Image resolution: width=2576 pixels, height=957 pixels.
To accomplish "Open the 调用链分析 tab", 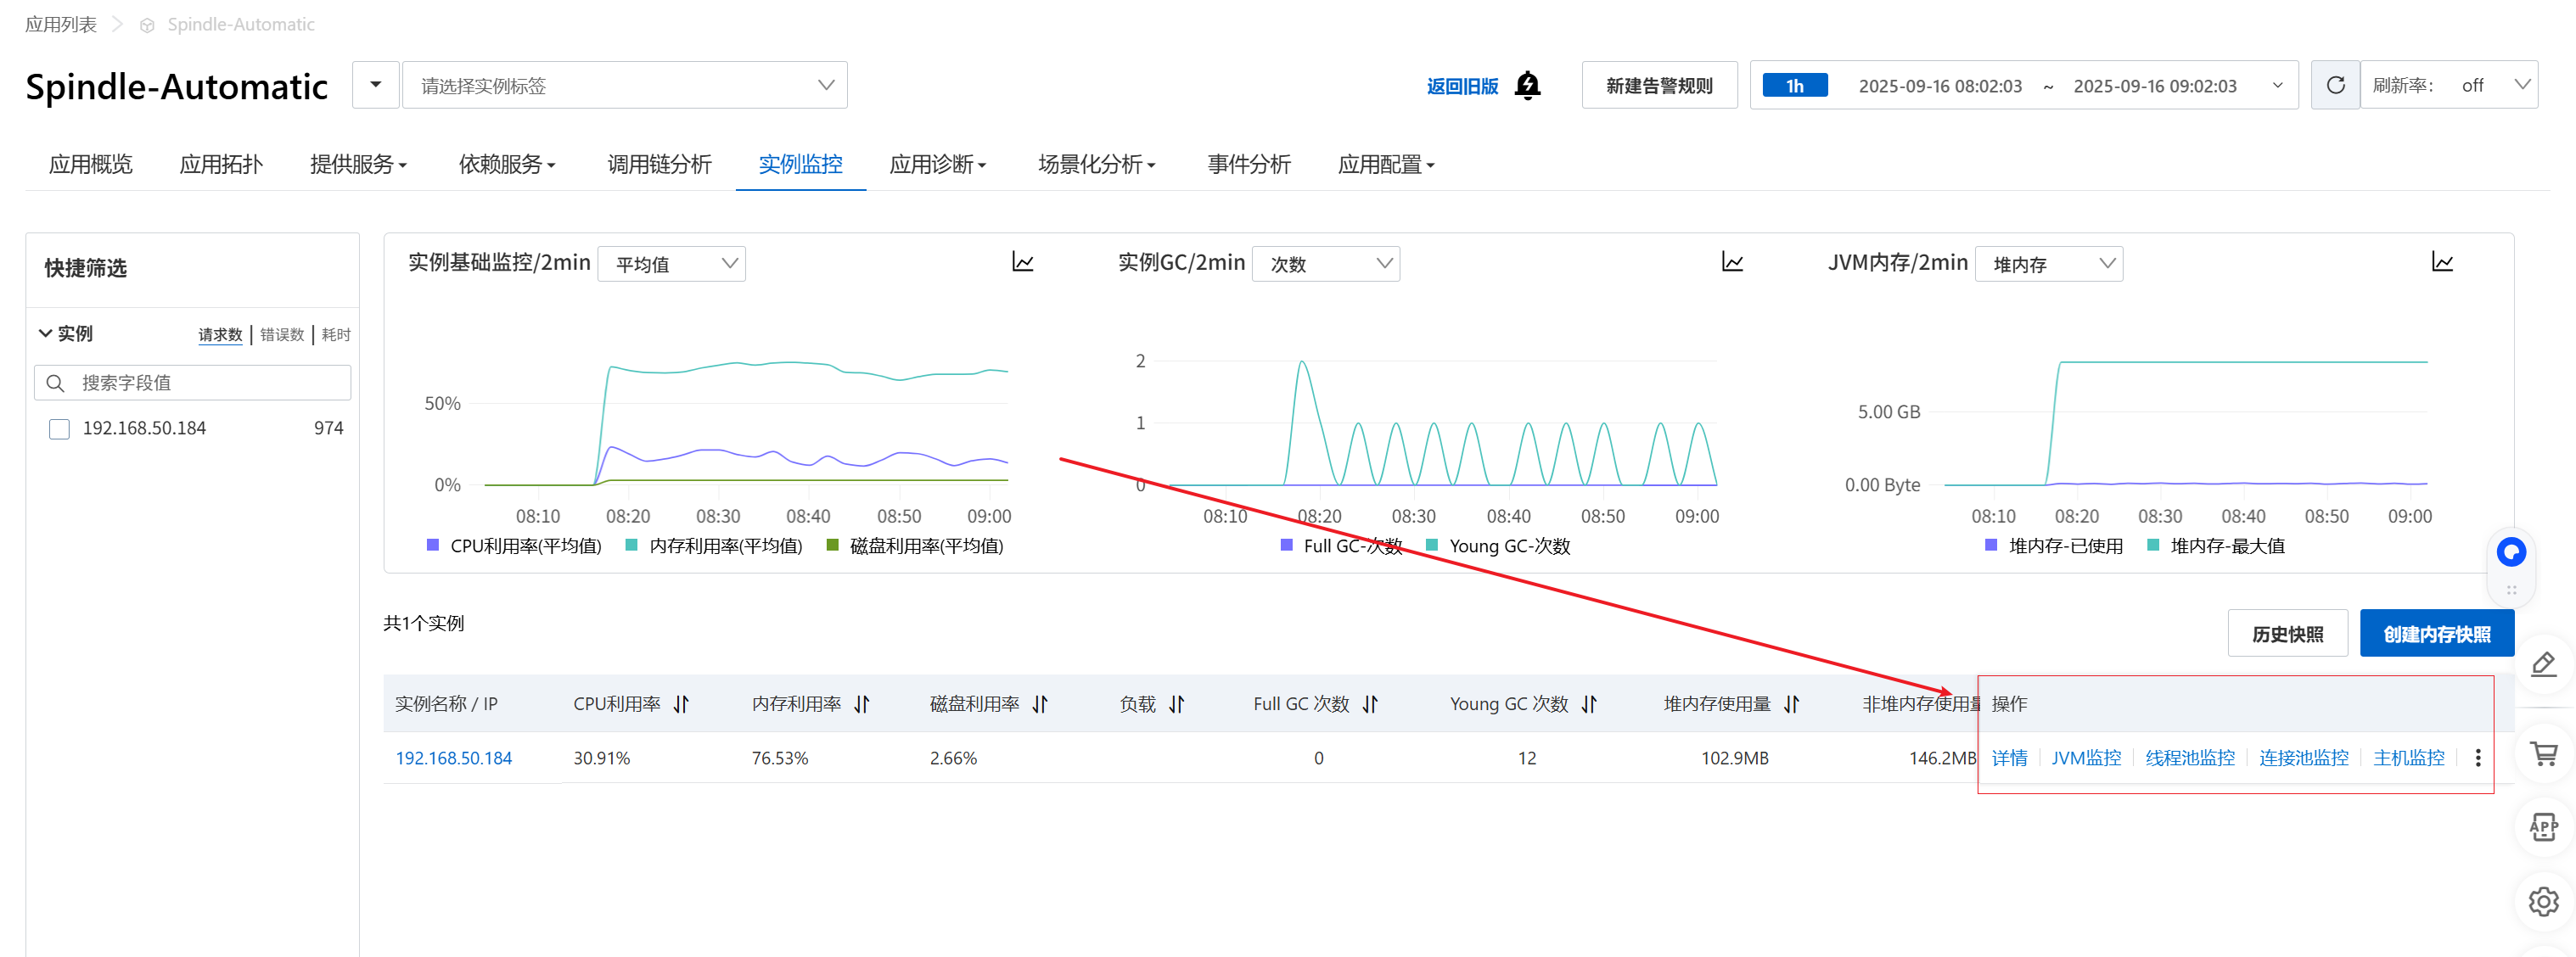I will 659,165.
